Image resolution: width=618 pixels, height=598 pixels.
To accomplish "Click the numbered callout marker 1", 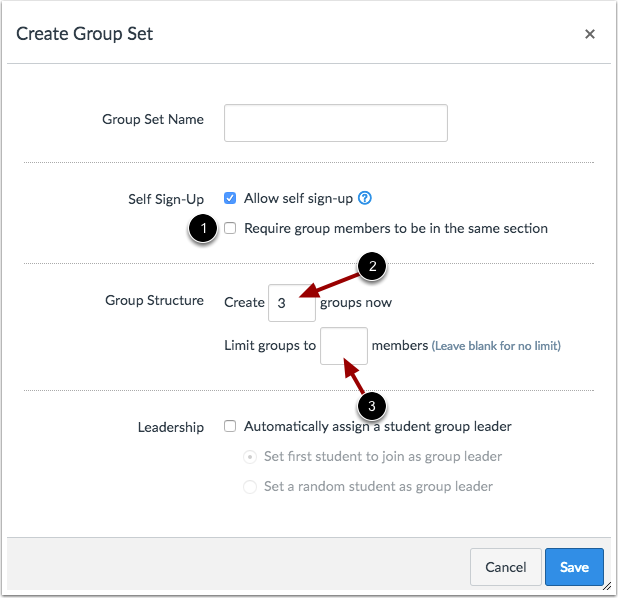I will [203, 228].
